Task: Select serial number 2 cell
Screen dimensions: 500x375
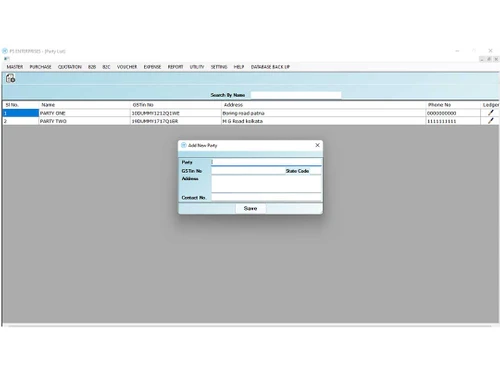Action: click(21, 121)
